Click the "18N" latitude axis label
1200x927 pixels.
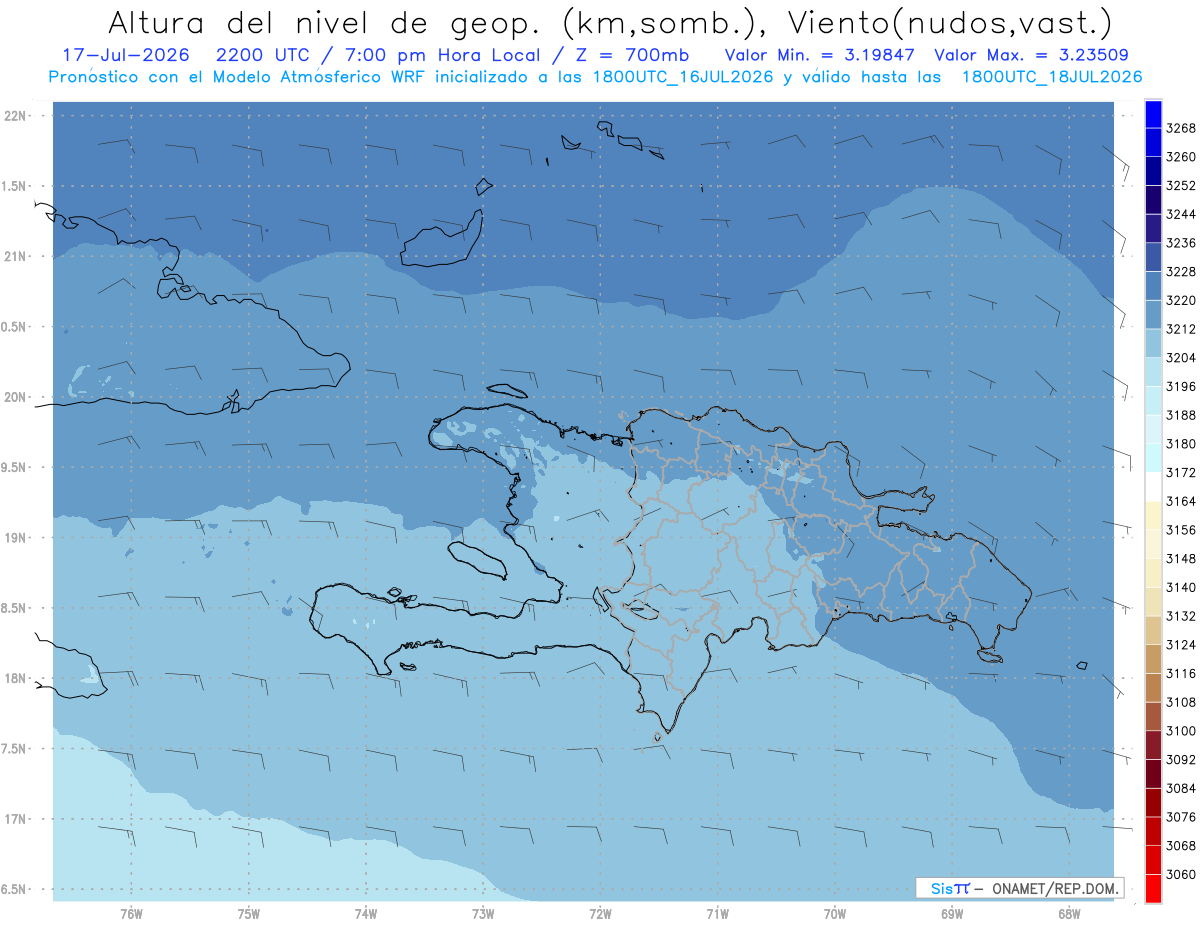click(x=15, y=678)
